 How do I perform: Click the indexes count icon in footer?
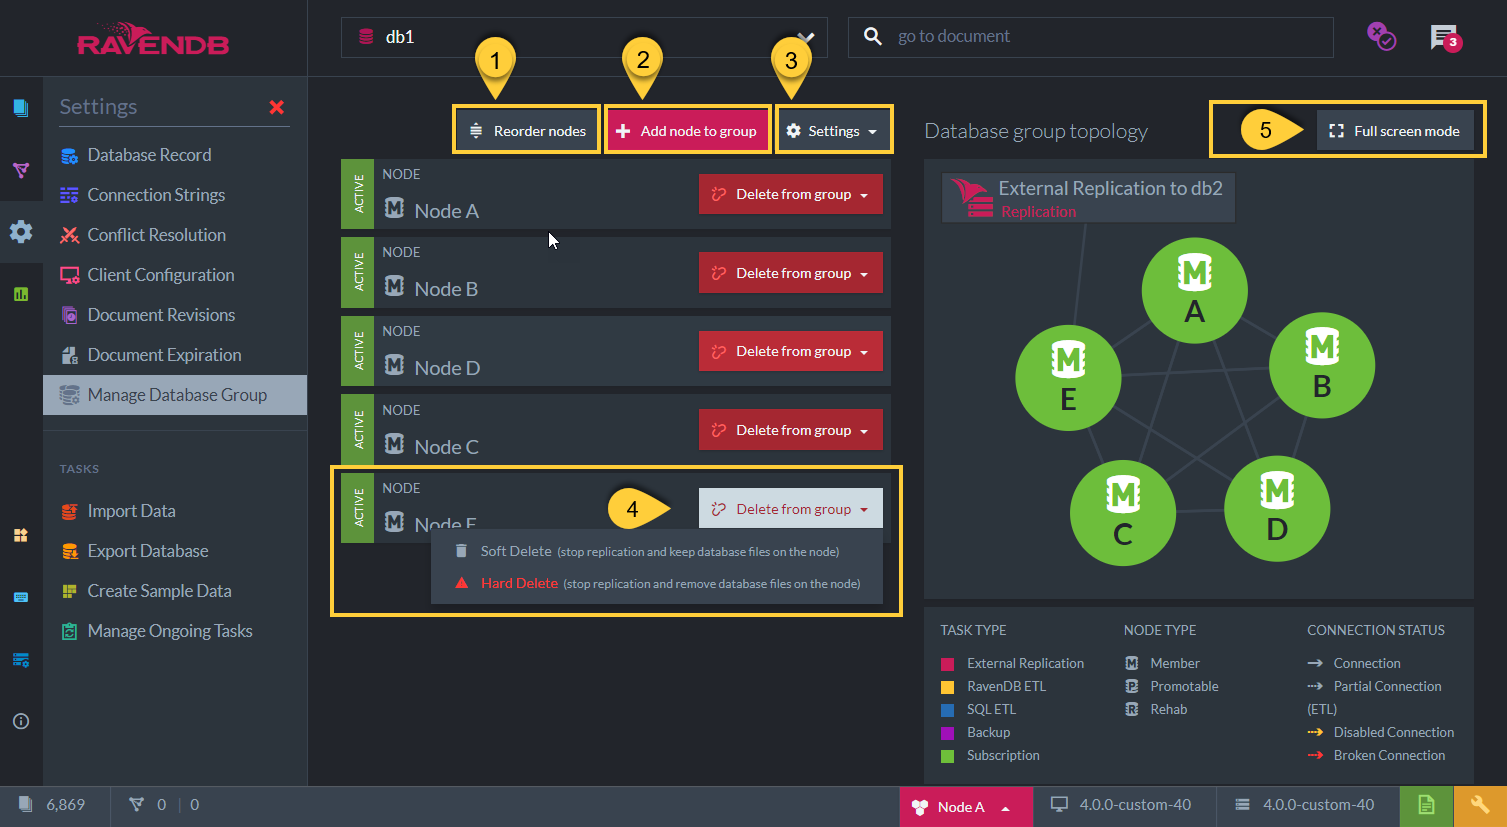[137, 805]
